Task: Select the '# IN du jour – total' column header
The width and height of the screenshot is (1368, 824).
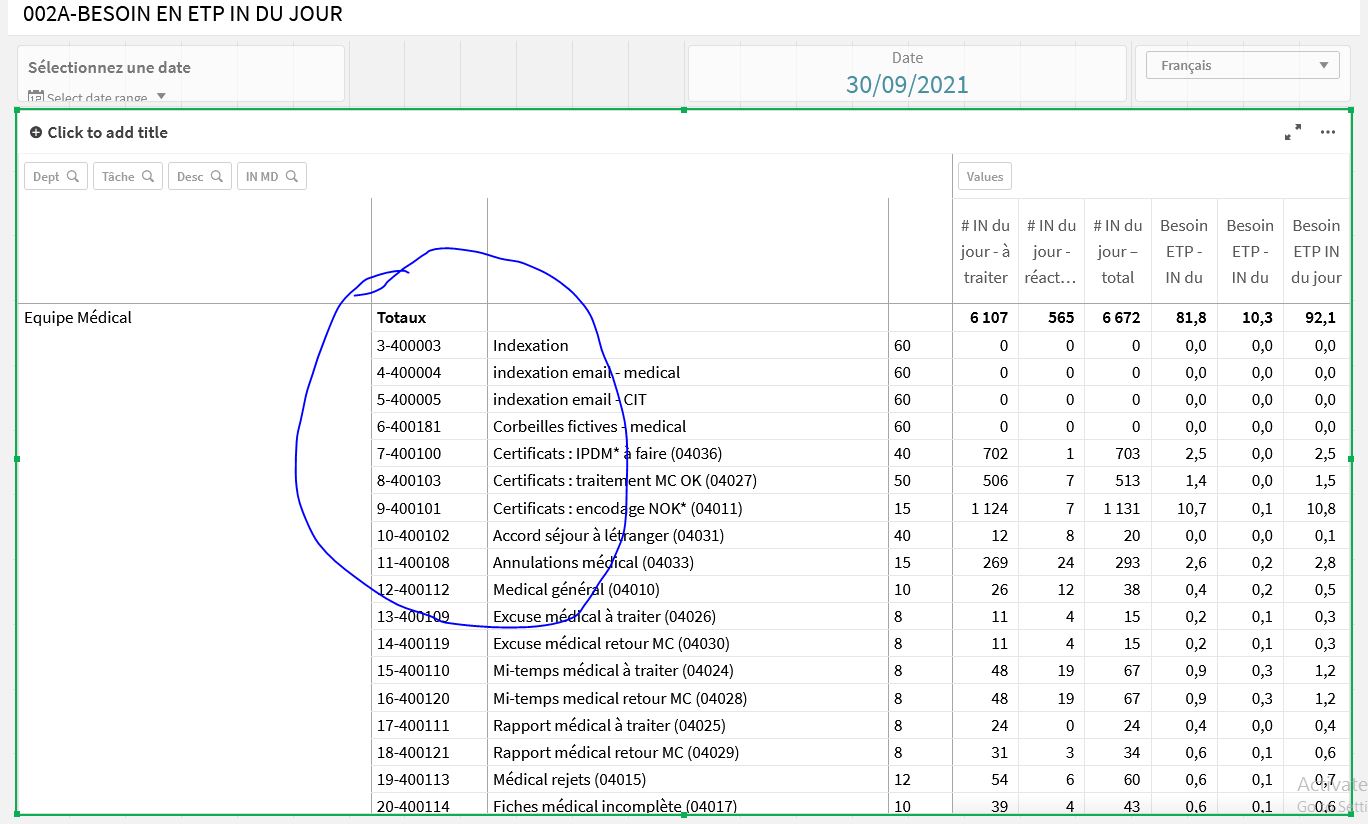Action: pyautogui.click(x=1117, y=252)
